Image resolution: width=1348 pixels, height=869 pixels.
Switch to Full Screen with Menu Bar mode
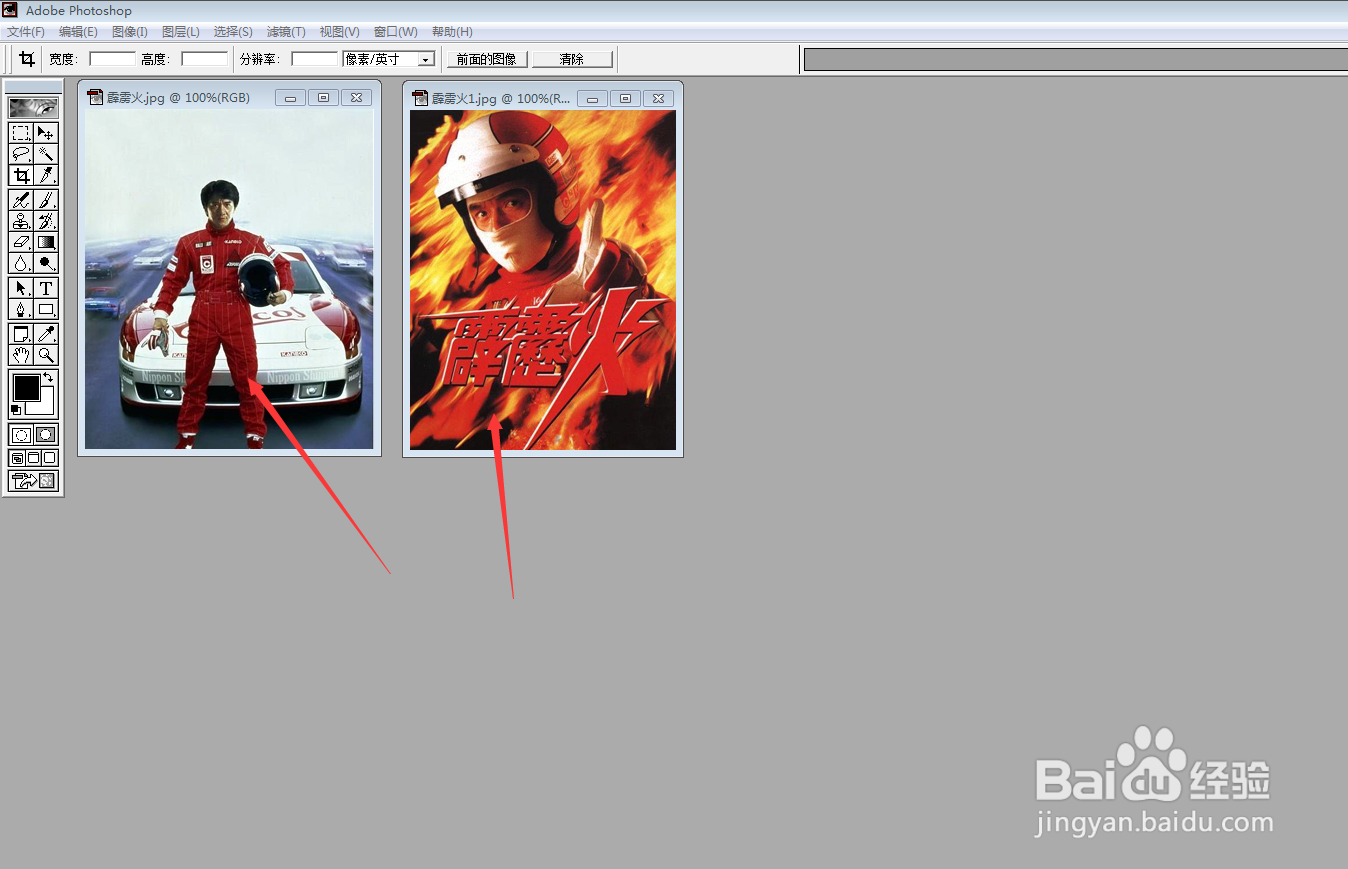point(33,458)
